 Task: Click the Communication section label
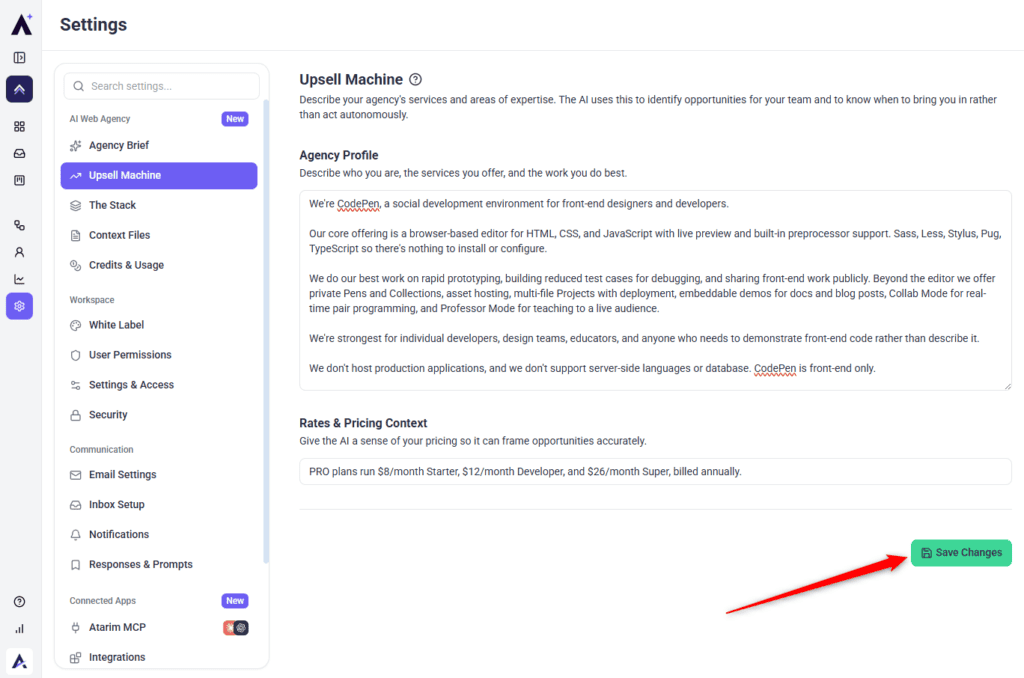(101, 449)
